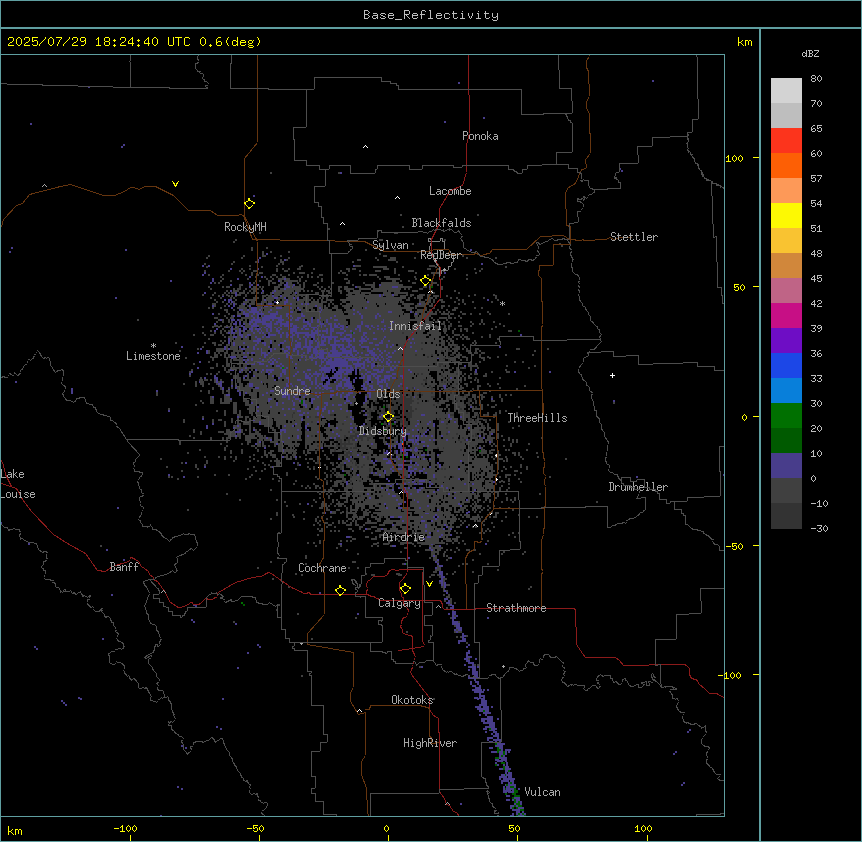This screenshot has width=862, height=842.
Task: Select the purple 36-39 dBZ legend swatch
Action: [786, 341]
